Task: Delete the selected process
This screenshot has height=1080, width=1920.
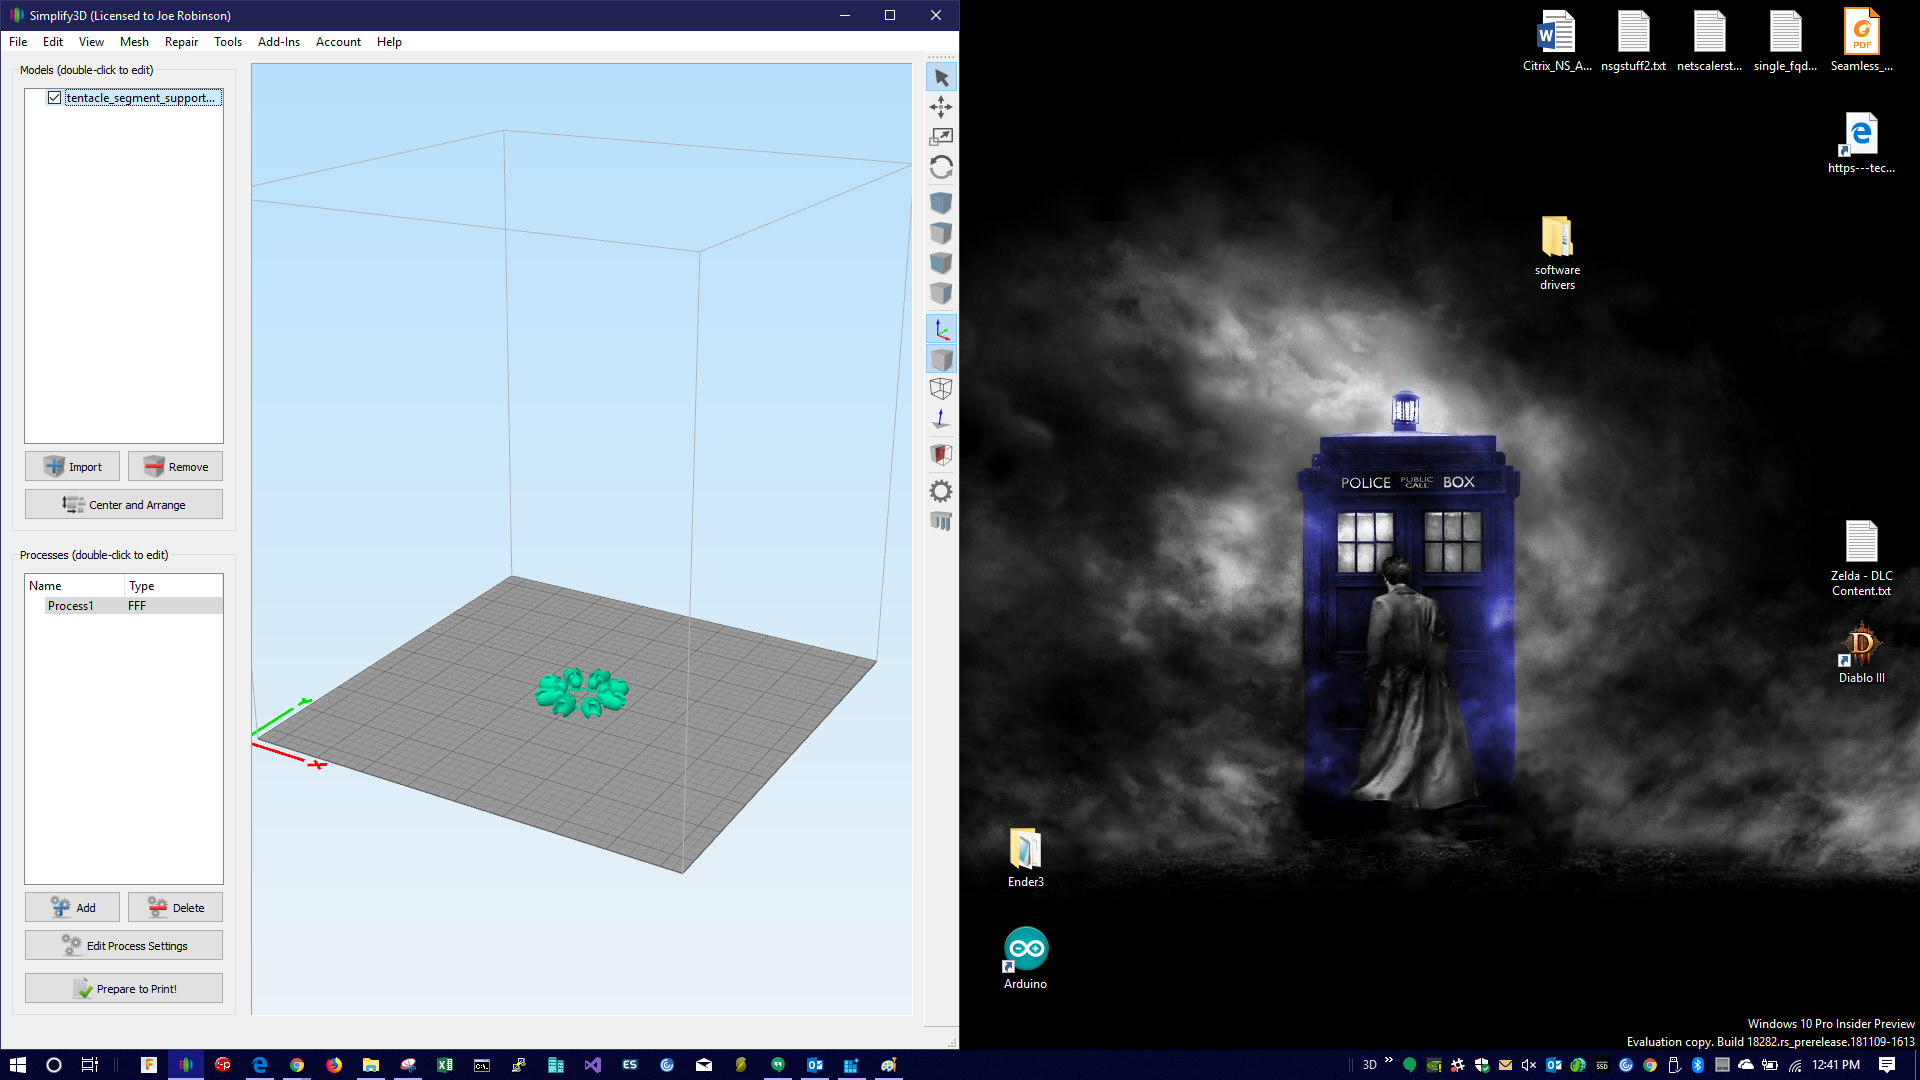Action: tap(175, 908)
